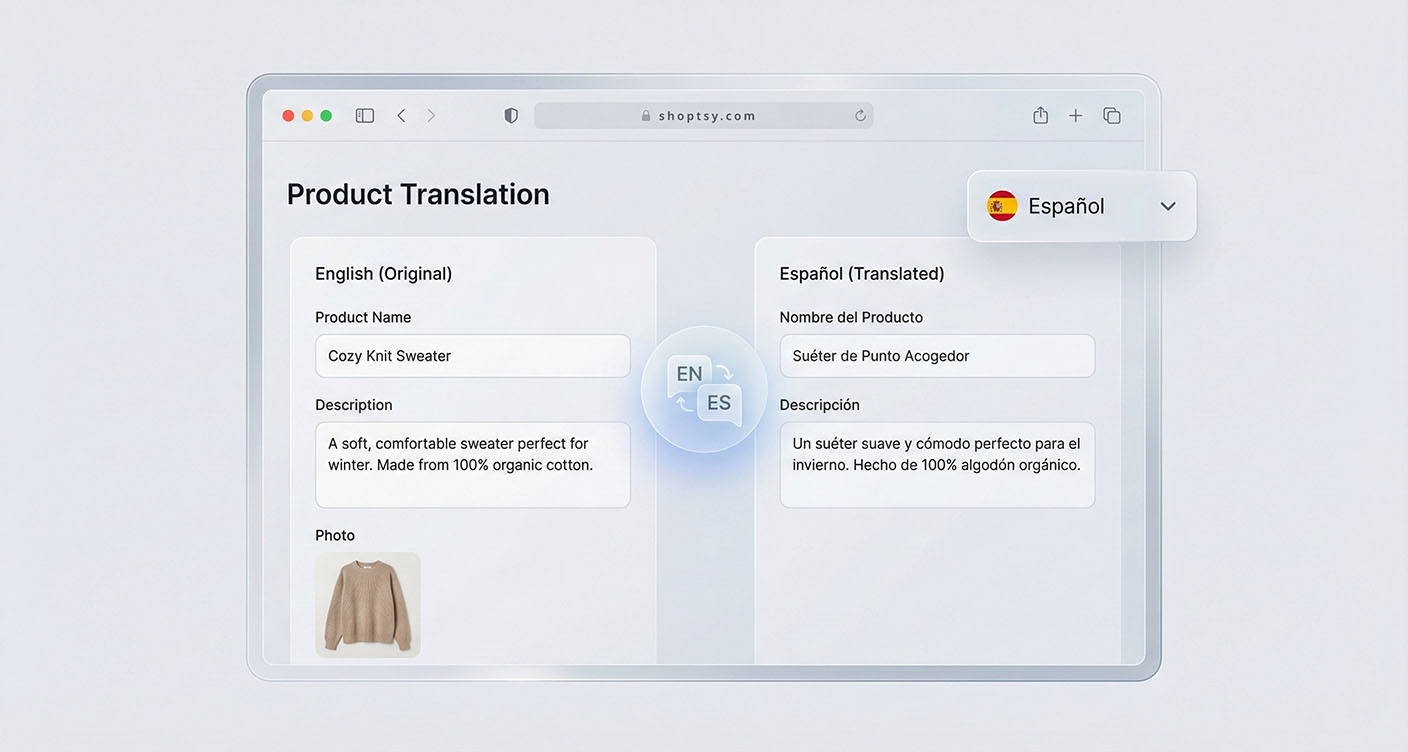Screen dimensions: 1408x752
Task: Open the Share menu icon
Action: (x=1040, y=116)
